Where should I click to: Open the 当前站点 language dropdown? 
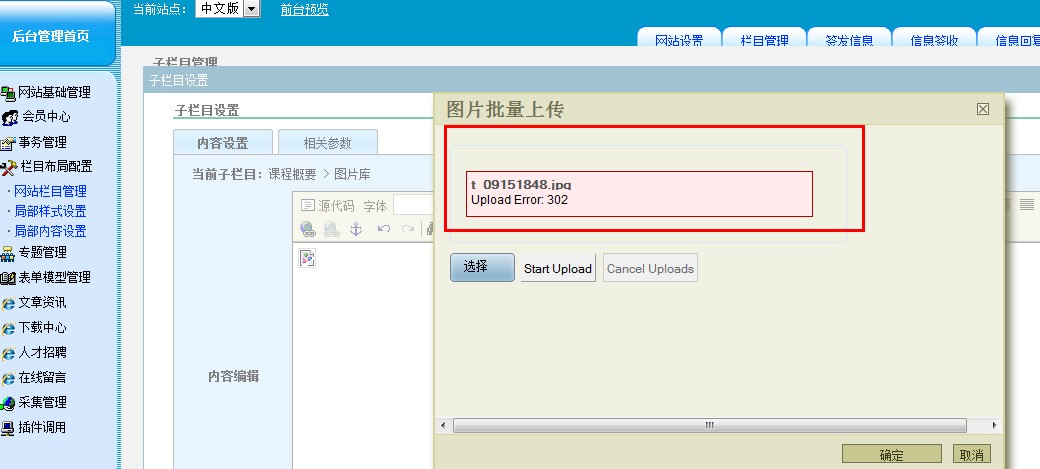[251, 9]
